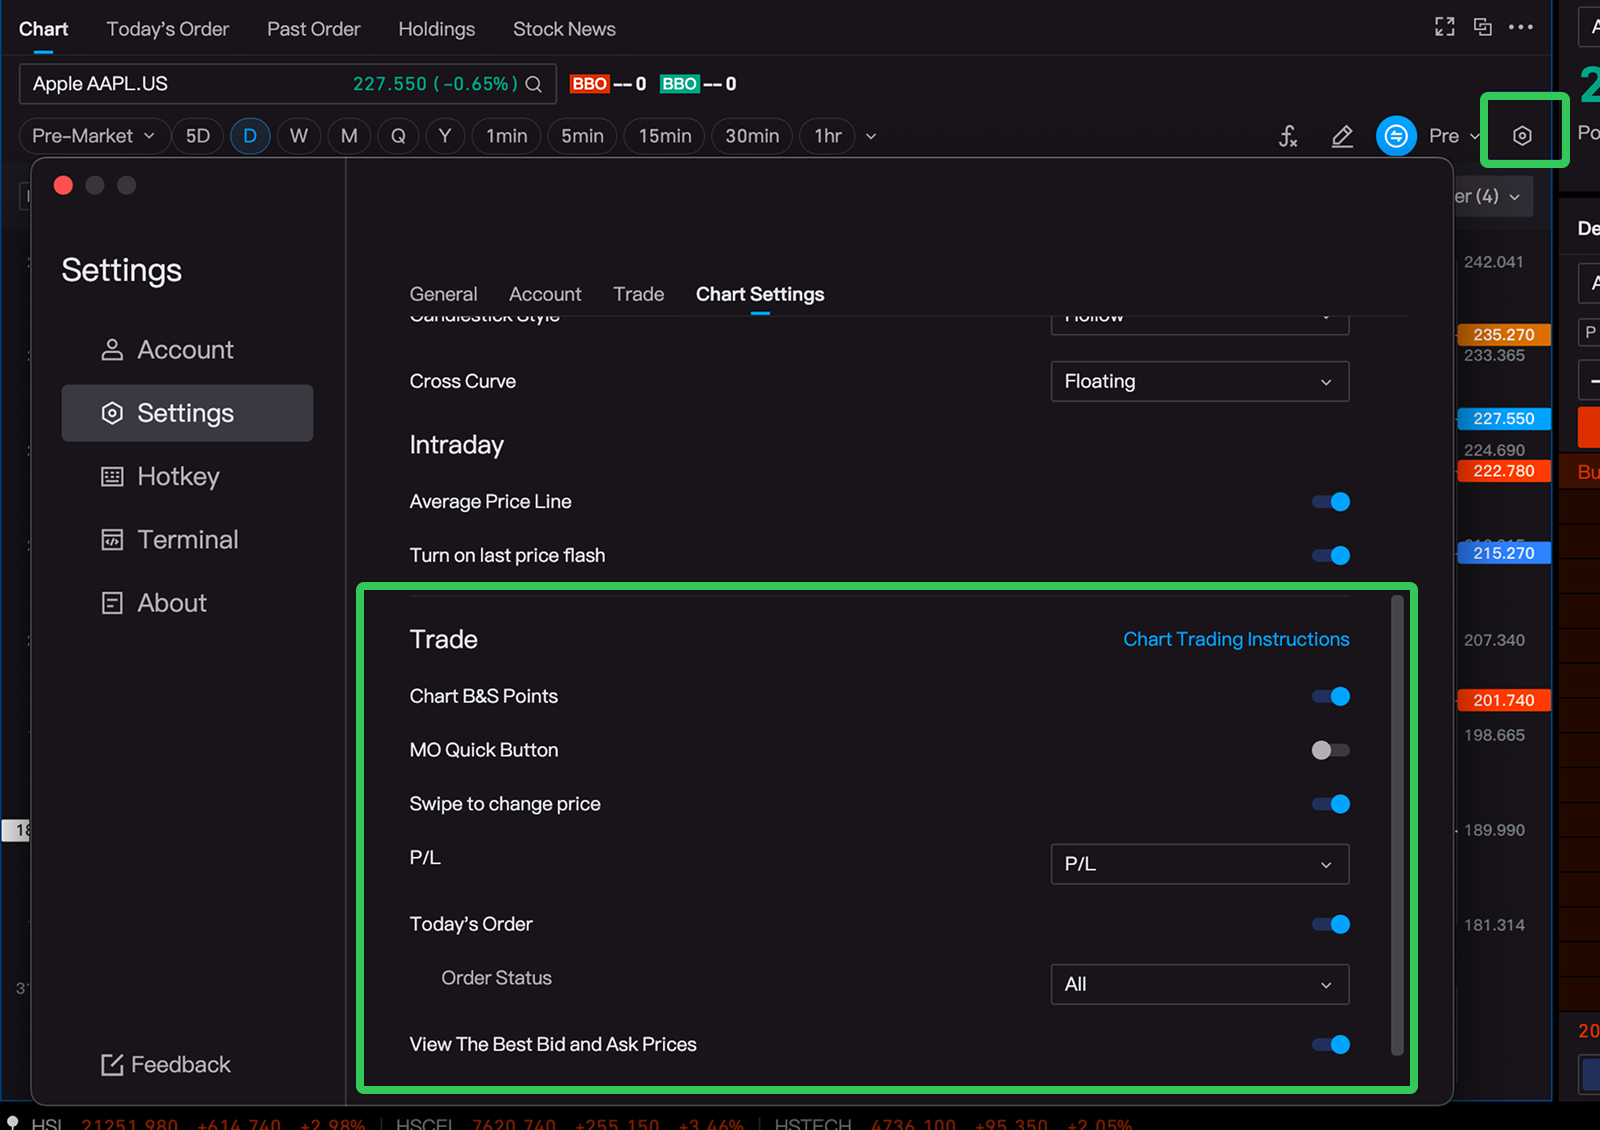The image size is (1600, 1130).
Task: Click the blue chart trading icon
Action: [1396, 136]
